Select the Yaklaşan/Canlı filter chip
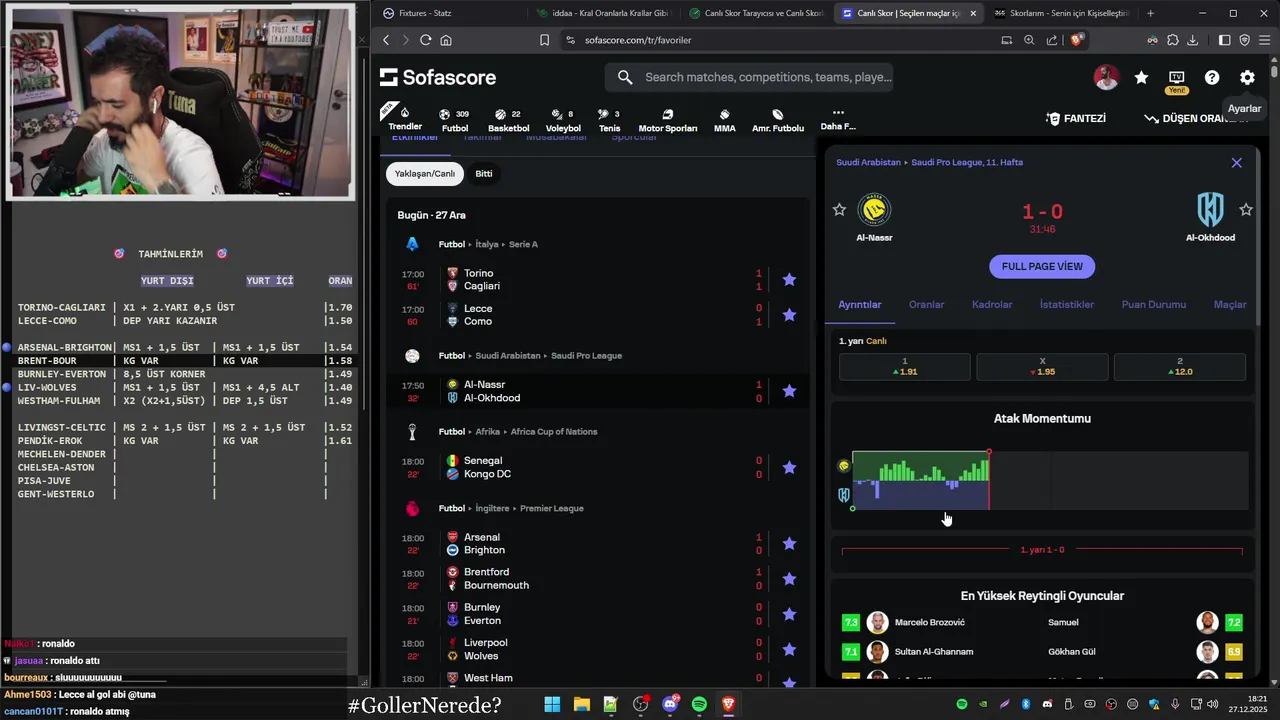 (425, 174)
